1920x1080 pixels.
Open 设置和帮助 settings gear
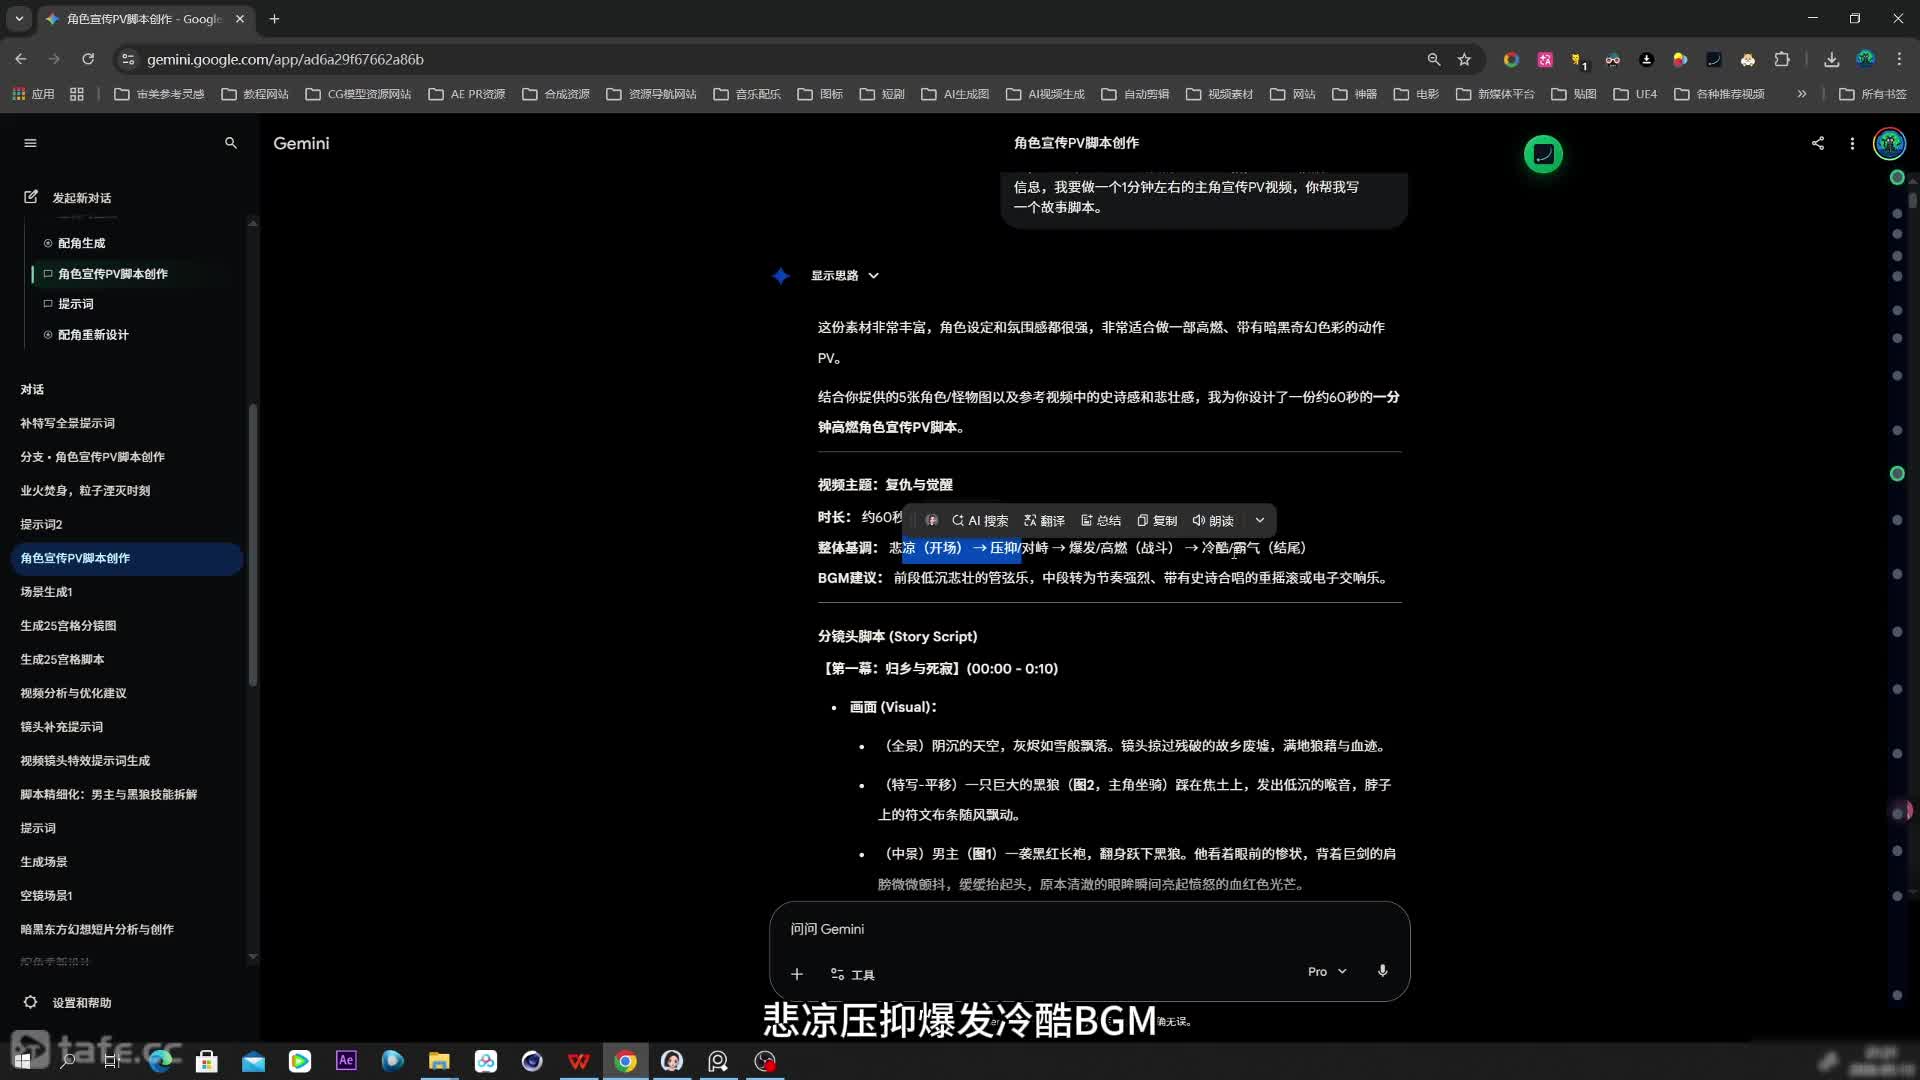[67, 1002]
